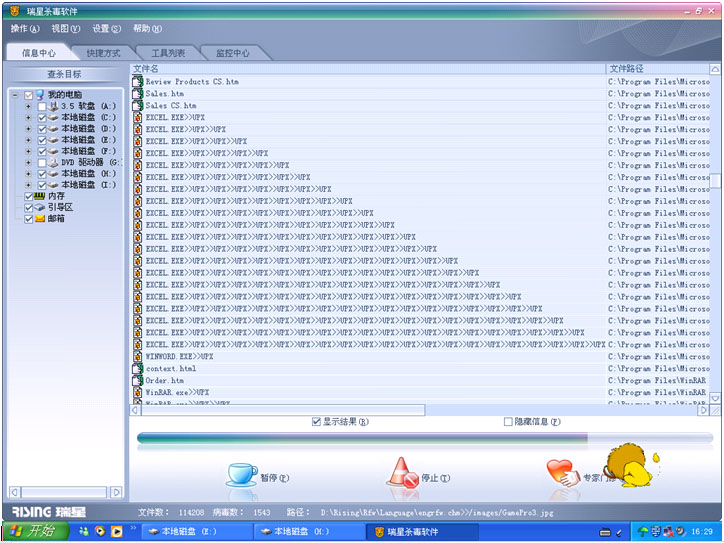Click the file icon next to context.html
The image size is (724, 543).
click(138, 368)
